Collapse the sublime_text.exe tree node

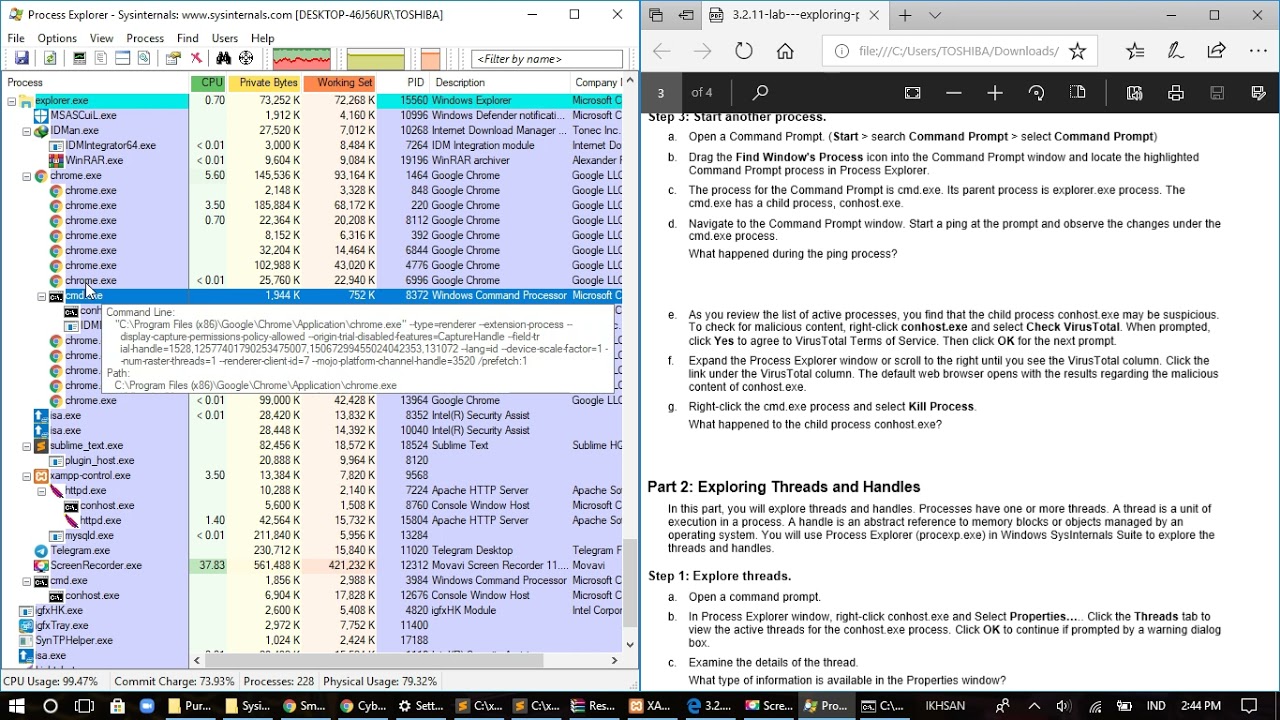27,446
